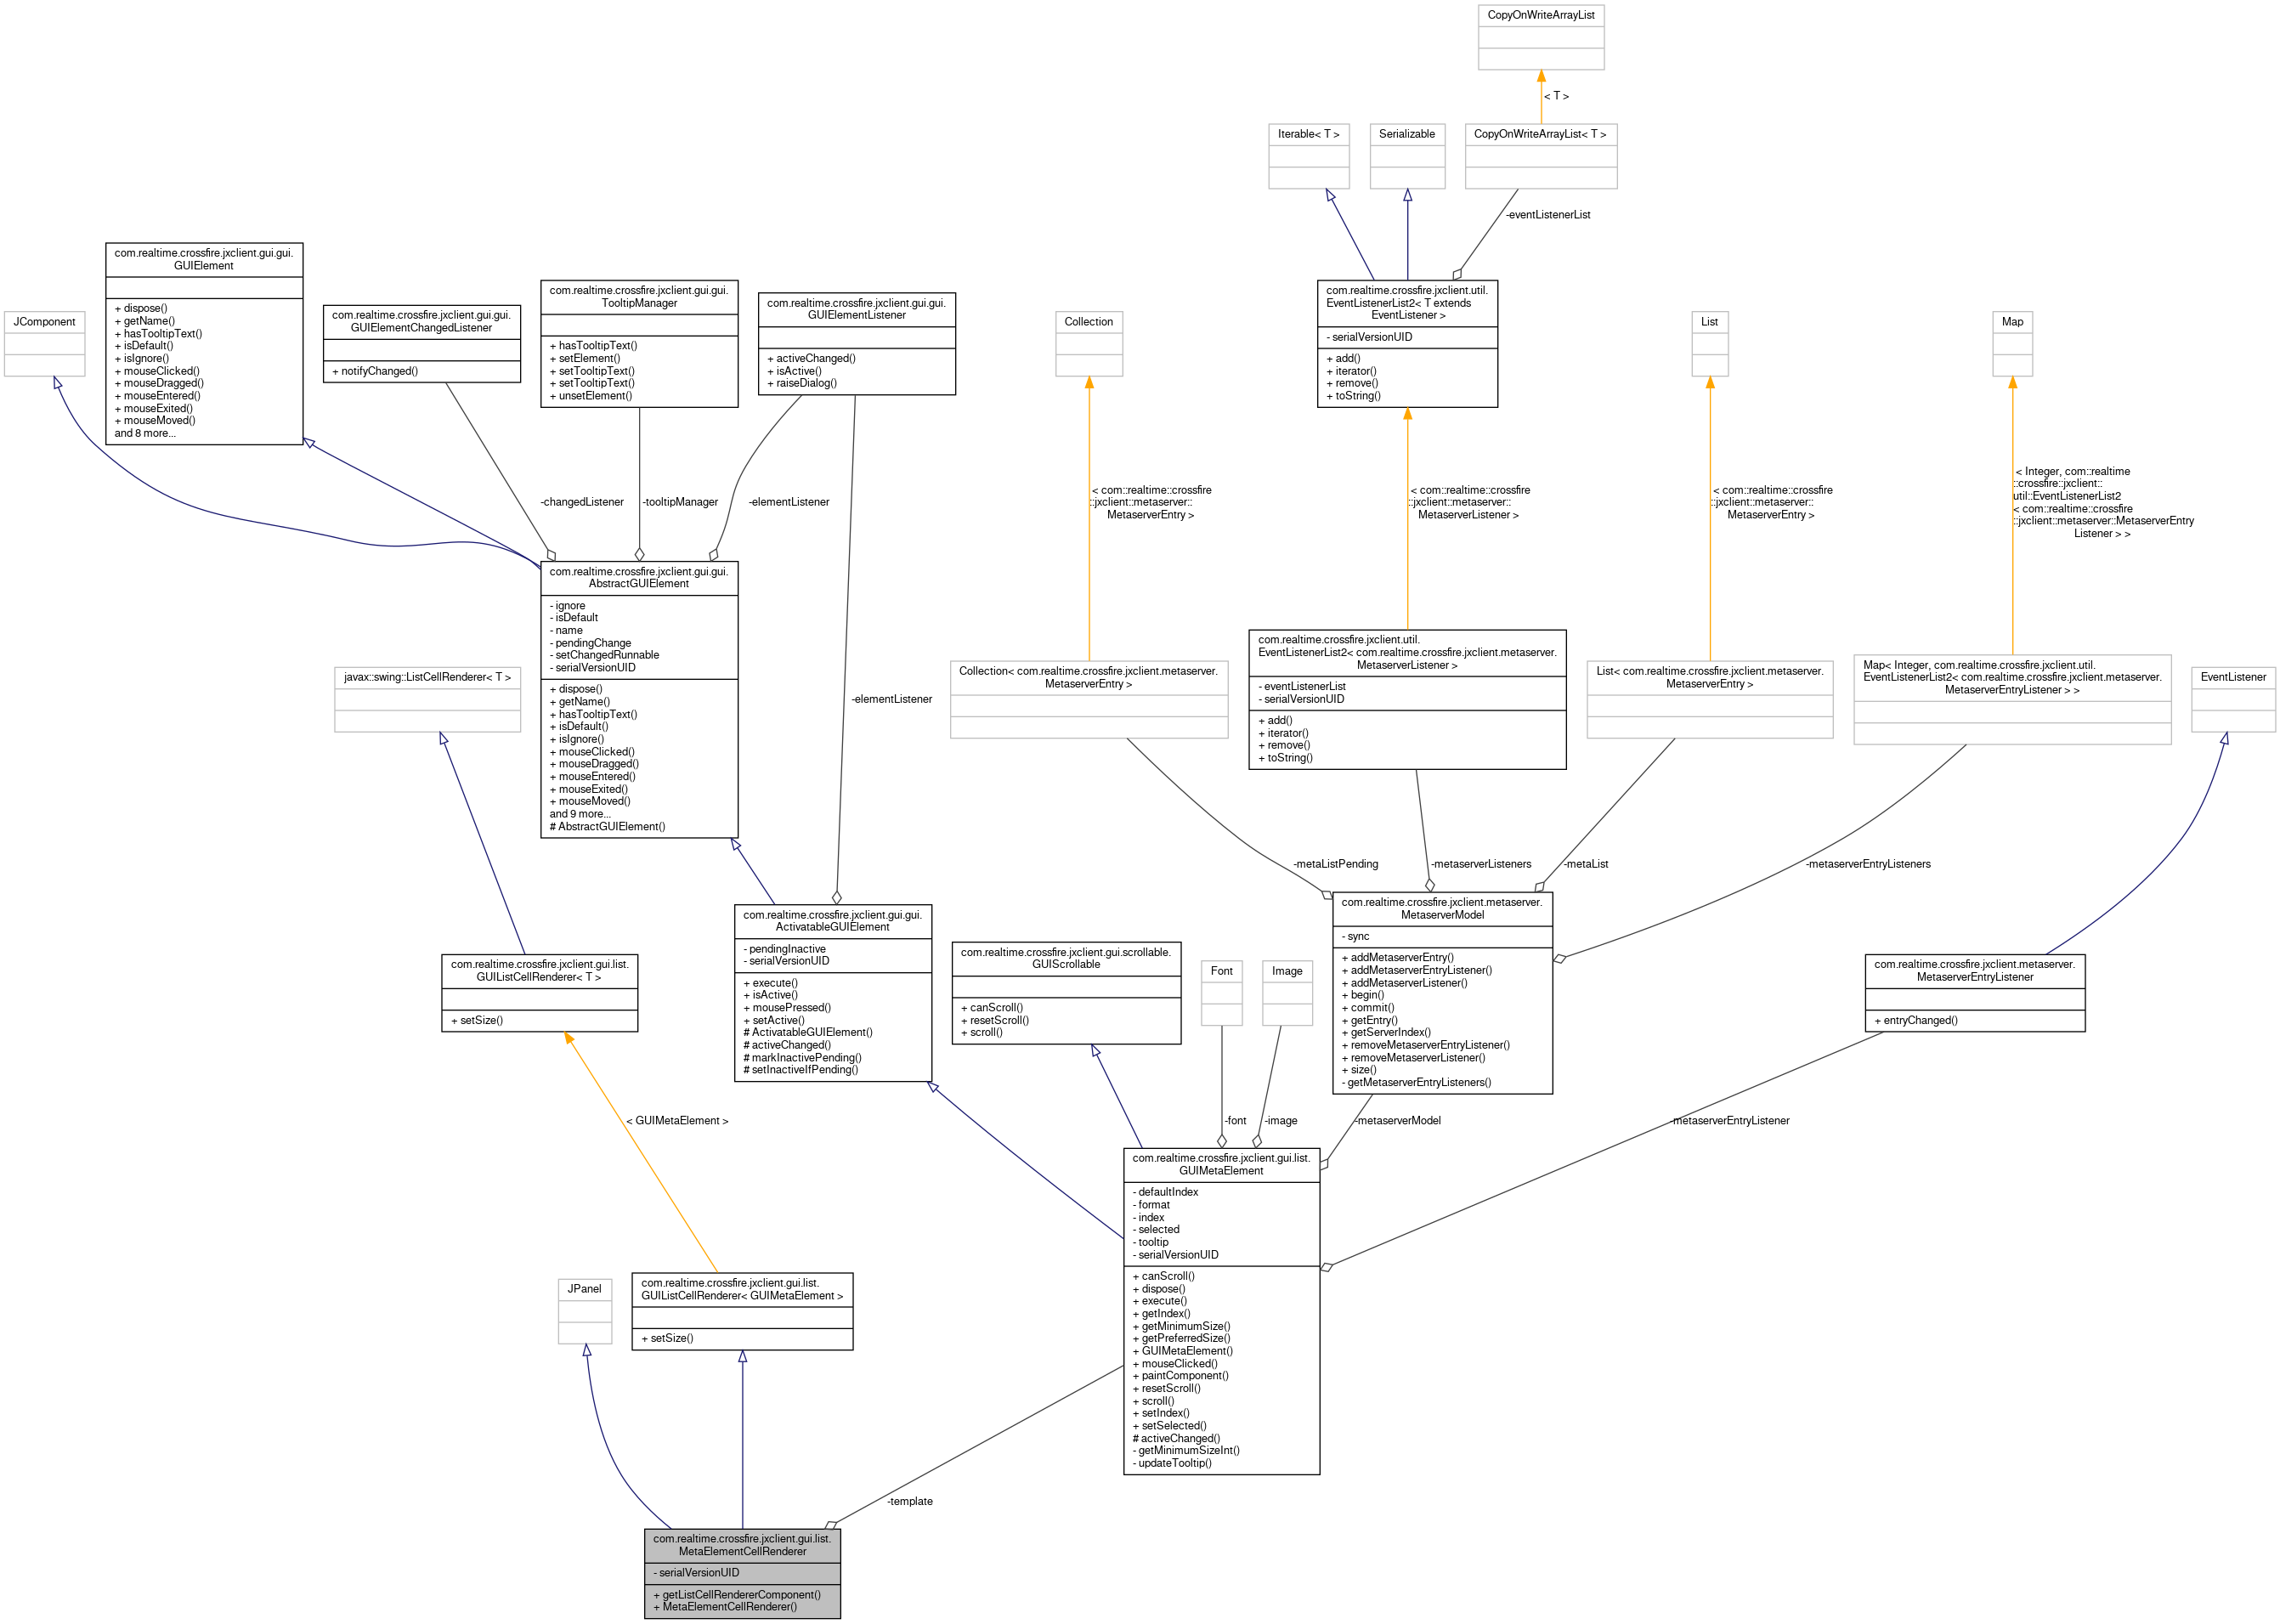Click the '-metaListPending' edge label
Screen dimensions: 2280x1624
pyautogui.click(x=1335, y=864)
